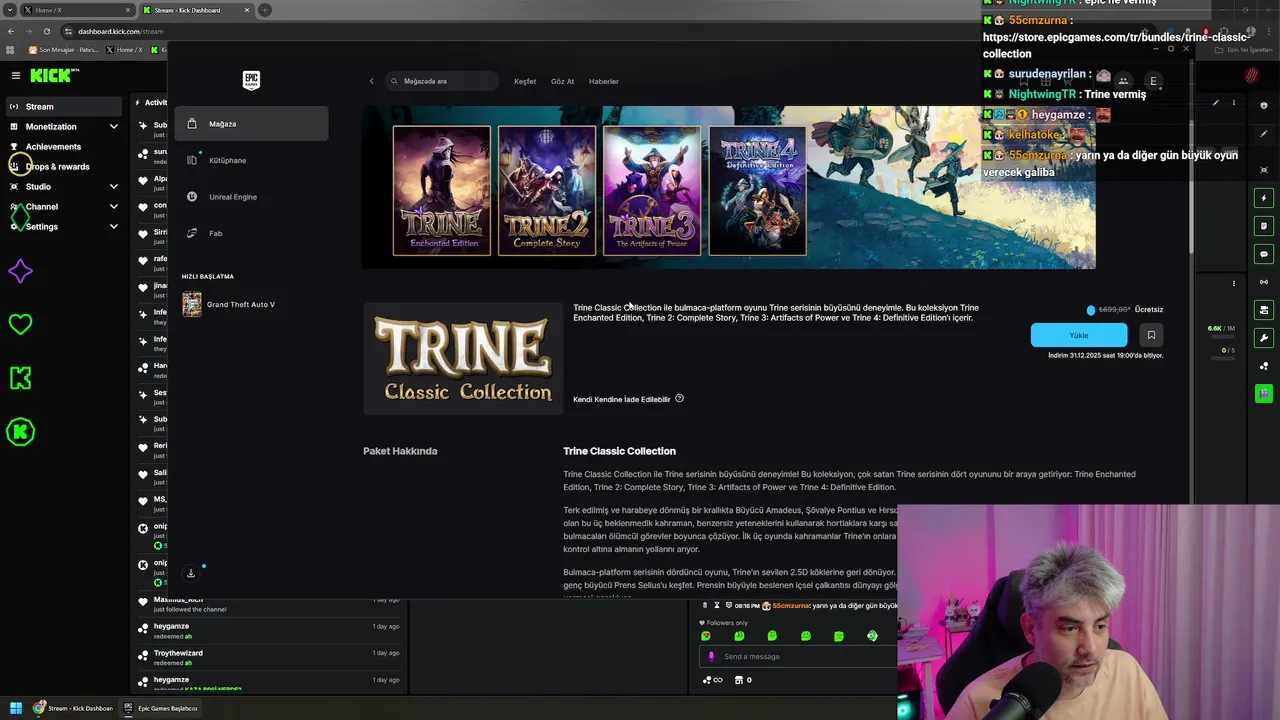
Task: Expand the Channel section chevron
Action: pyautogui.click(x=113, y=207)
